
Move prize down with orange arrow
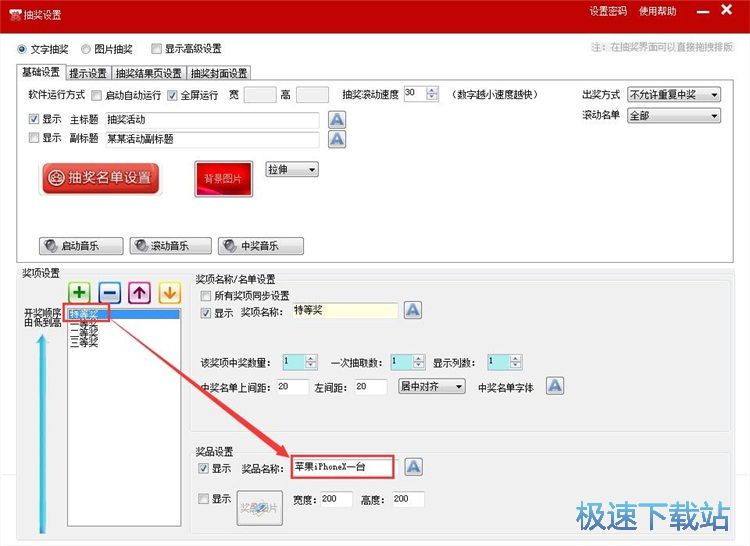pyautogui.click(x=170, y=293)
